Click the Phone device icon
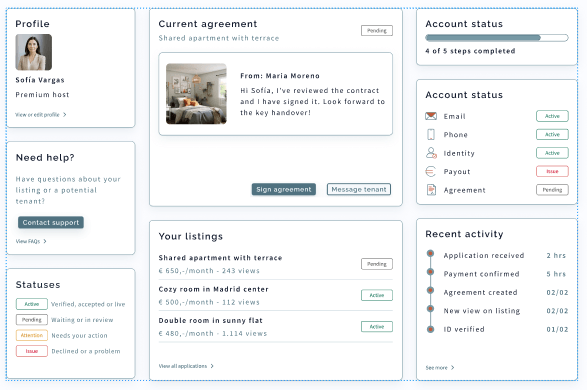Screen dimensions: 587x390 coord(431,134)
